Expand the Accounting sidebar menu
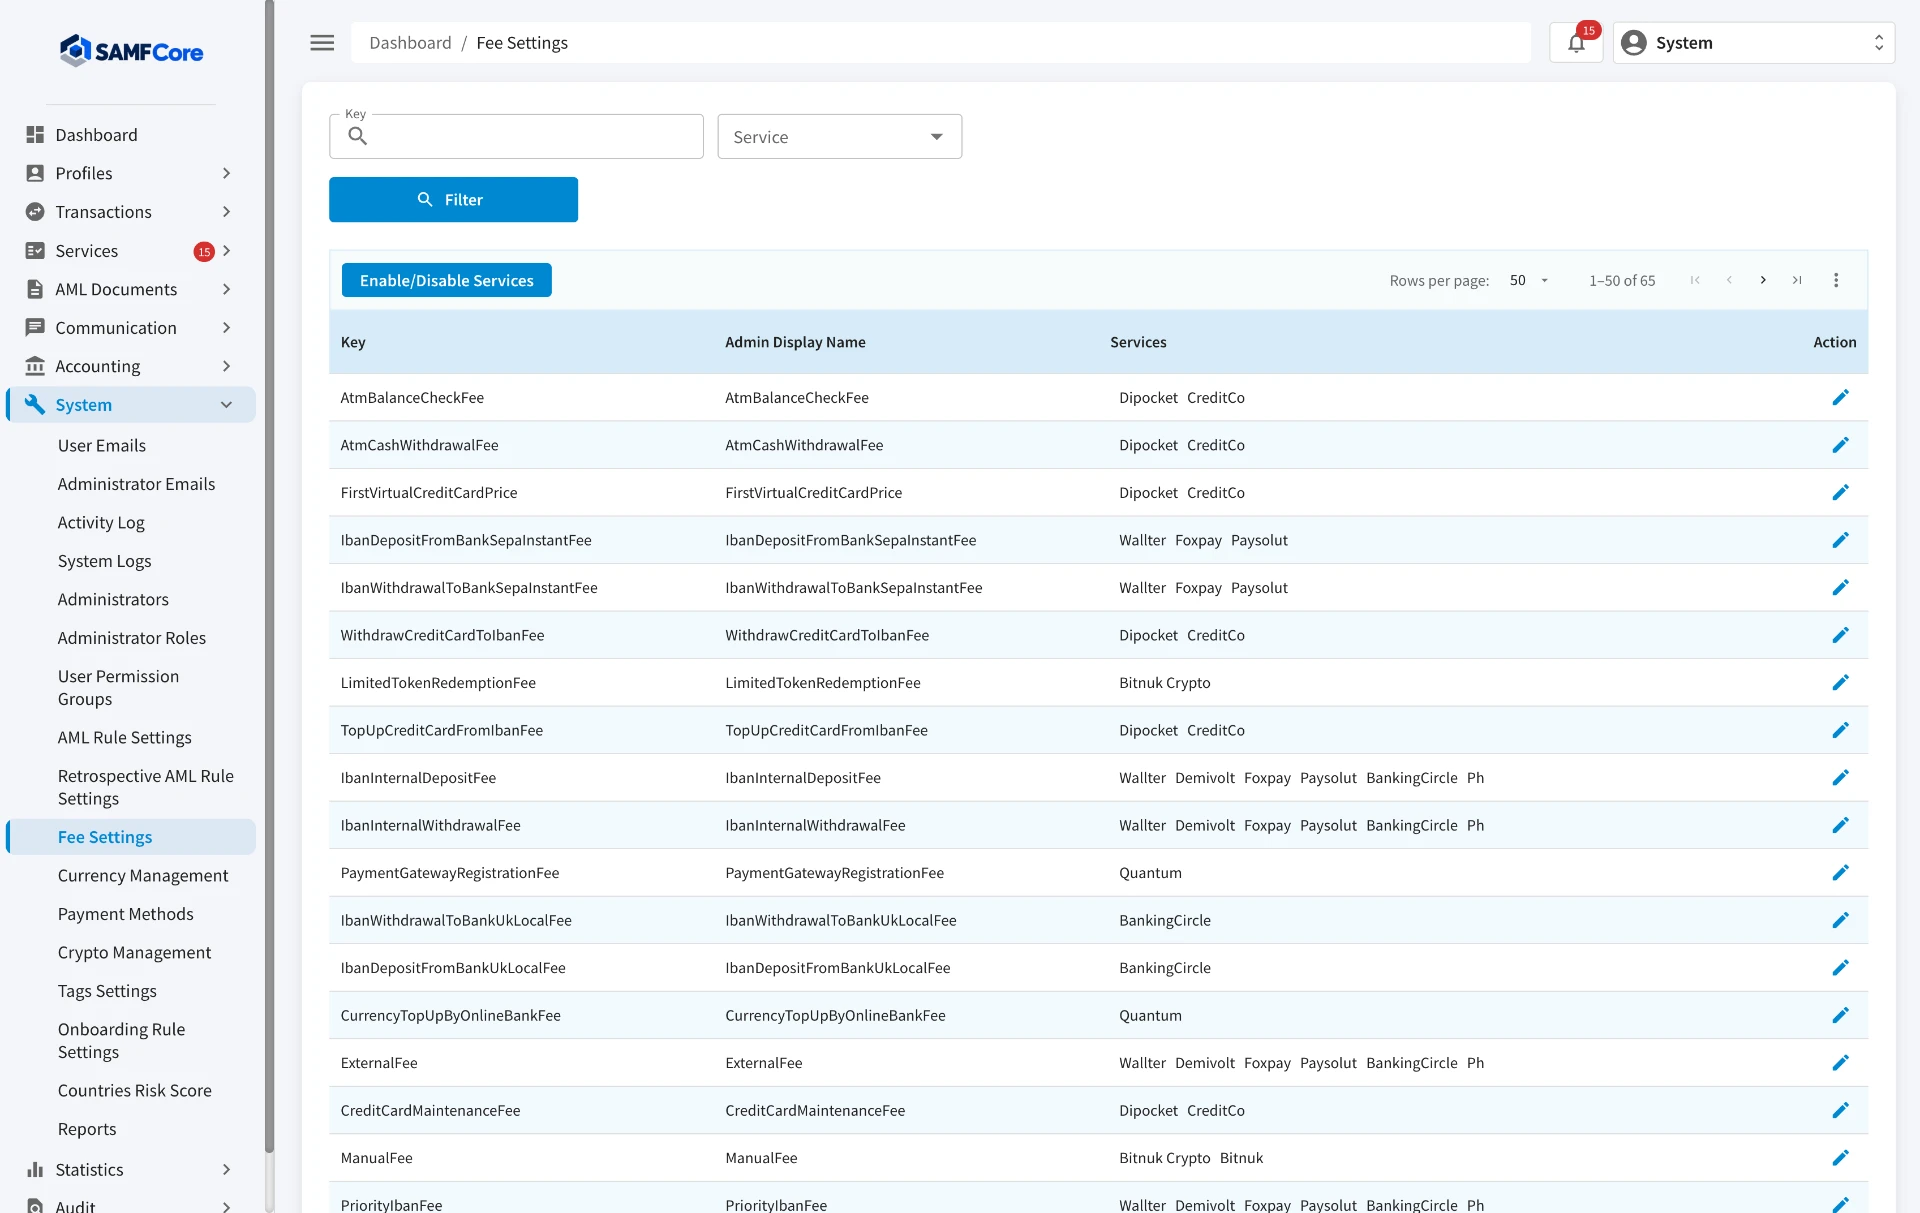 pos(130,366)
